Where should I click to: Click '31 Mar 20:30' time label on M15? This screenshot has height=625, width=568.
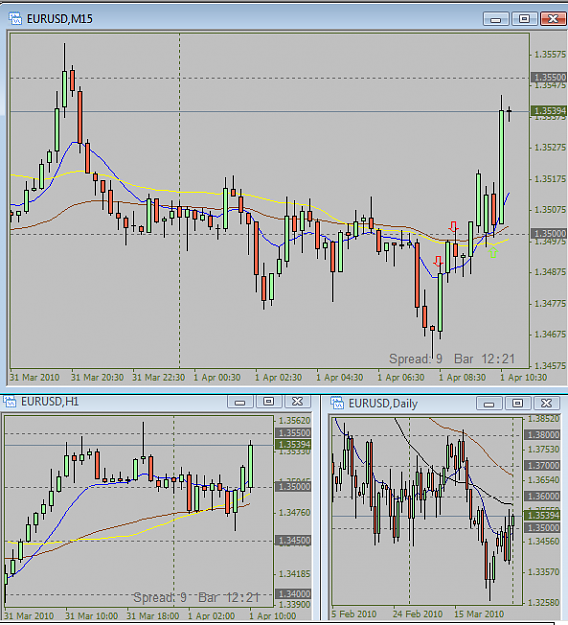coord(97,377)
